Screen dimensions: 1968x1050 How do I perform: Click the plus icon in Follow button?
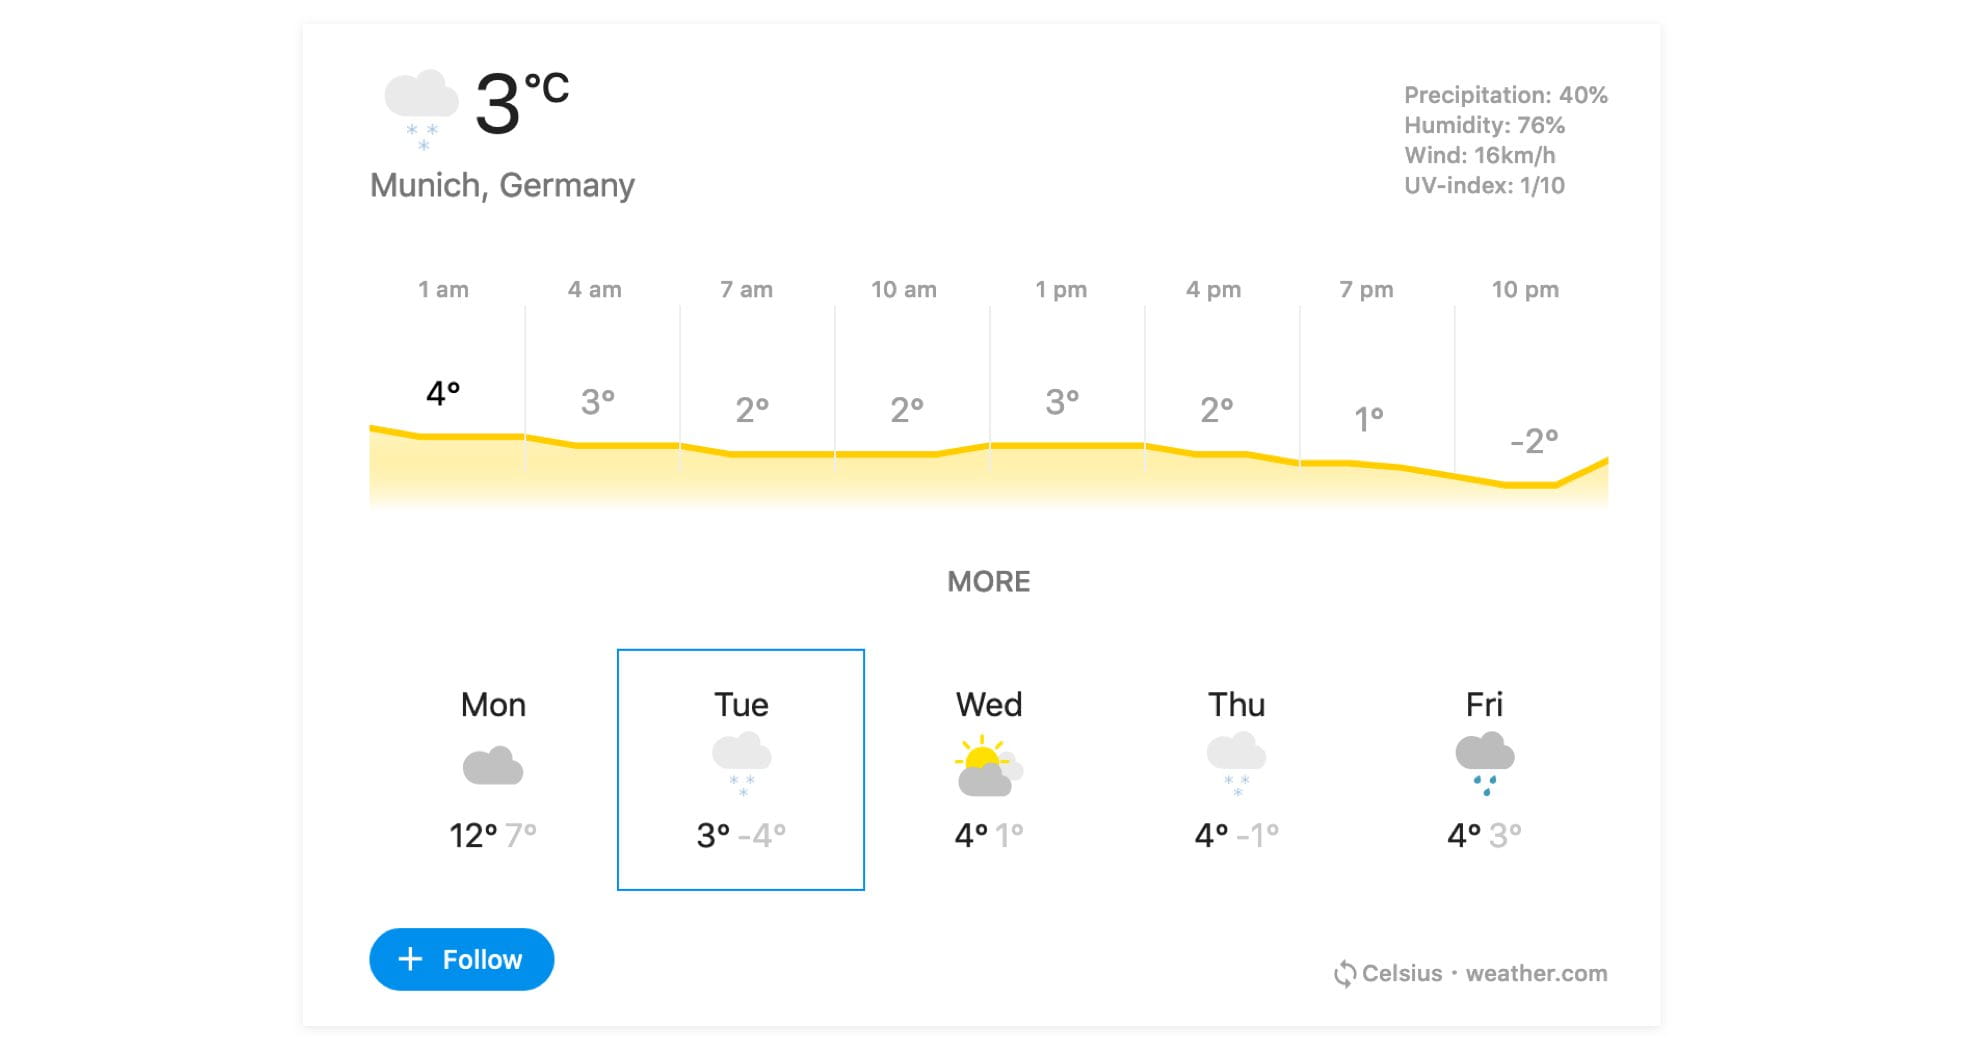coord(410,959)
